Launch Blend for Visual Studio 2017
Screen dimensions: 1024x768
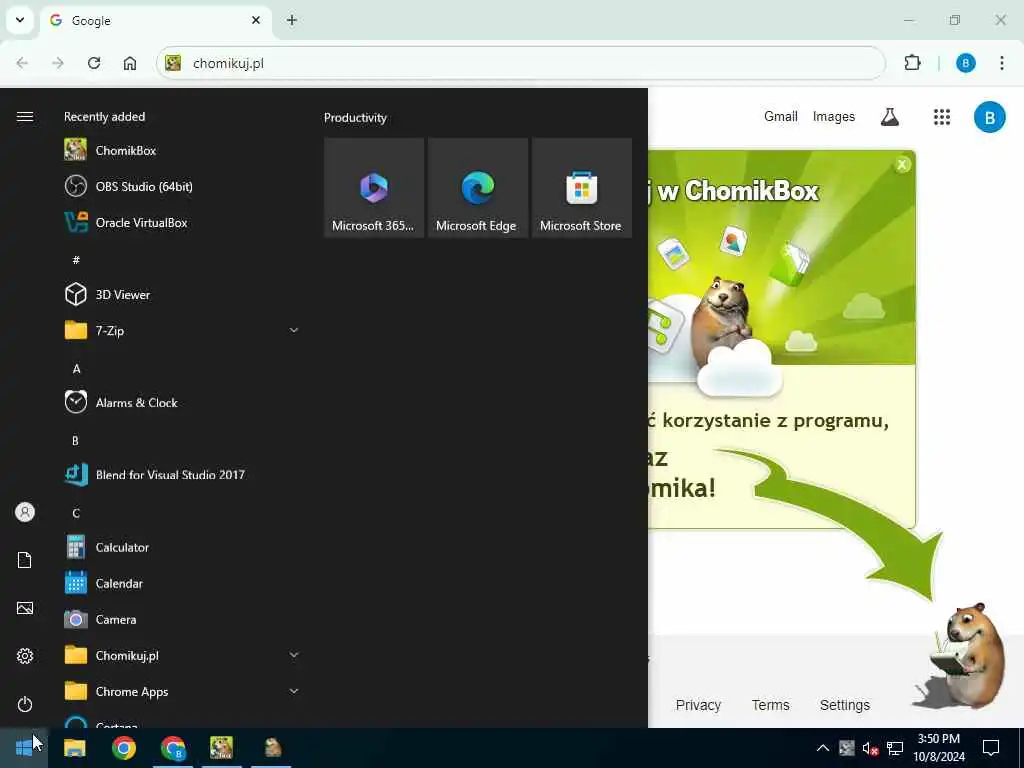(181, 475)
